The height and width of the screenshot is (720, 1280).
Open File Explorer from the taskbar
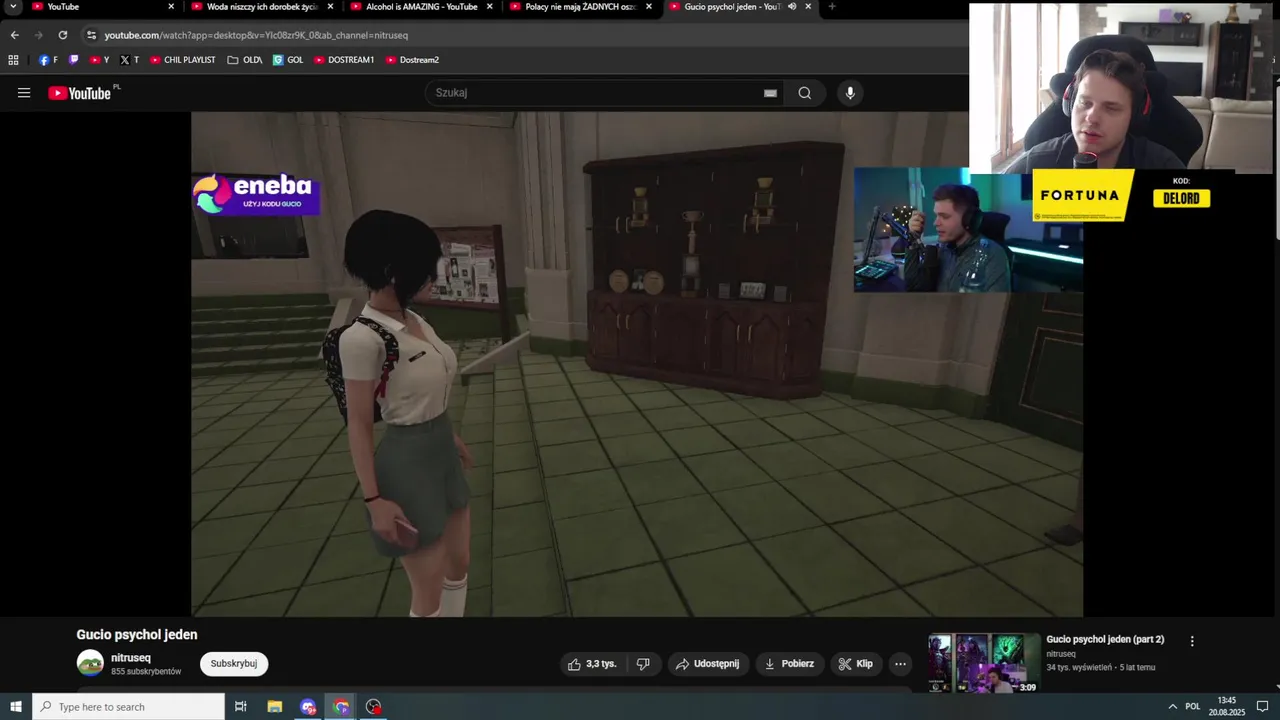pyautogui.click(x=275, y=707)
